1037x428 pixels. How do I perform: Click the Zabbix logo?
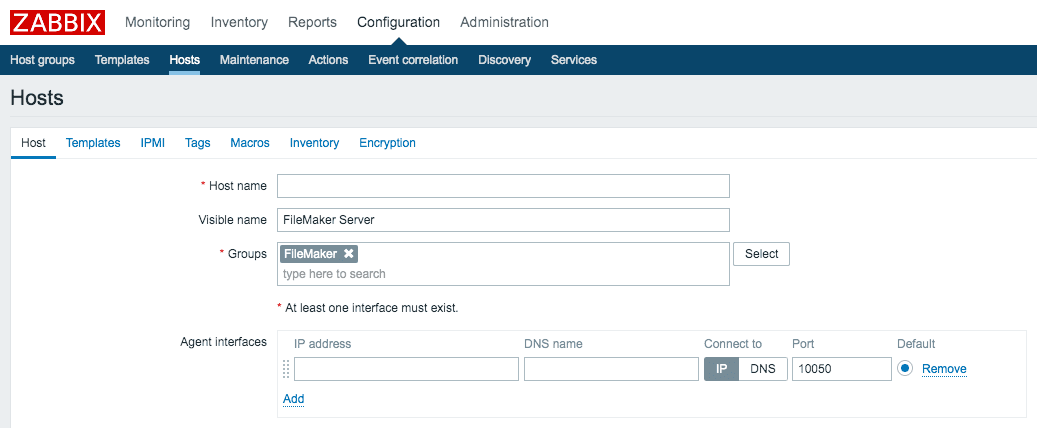(x=57, y=22)
